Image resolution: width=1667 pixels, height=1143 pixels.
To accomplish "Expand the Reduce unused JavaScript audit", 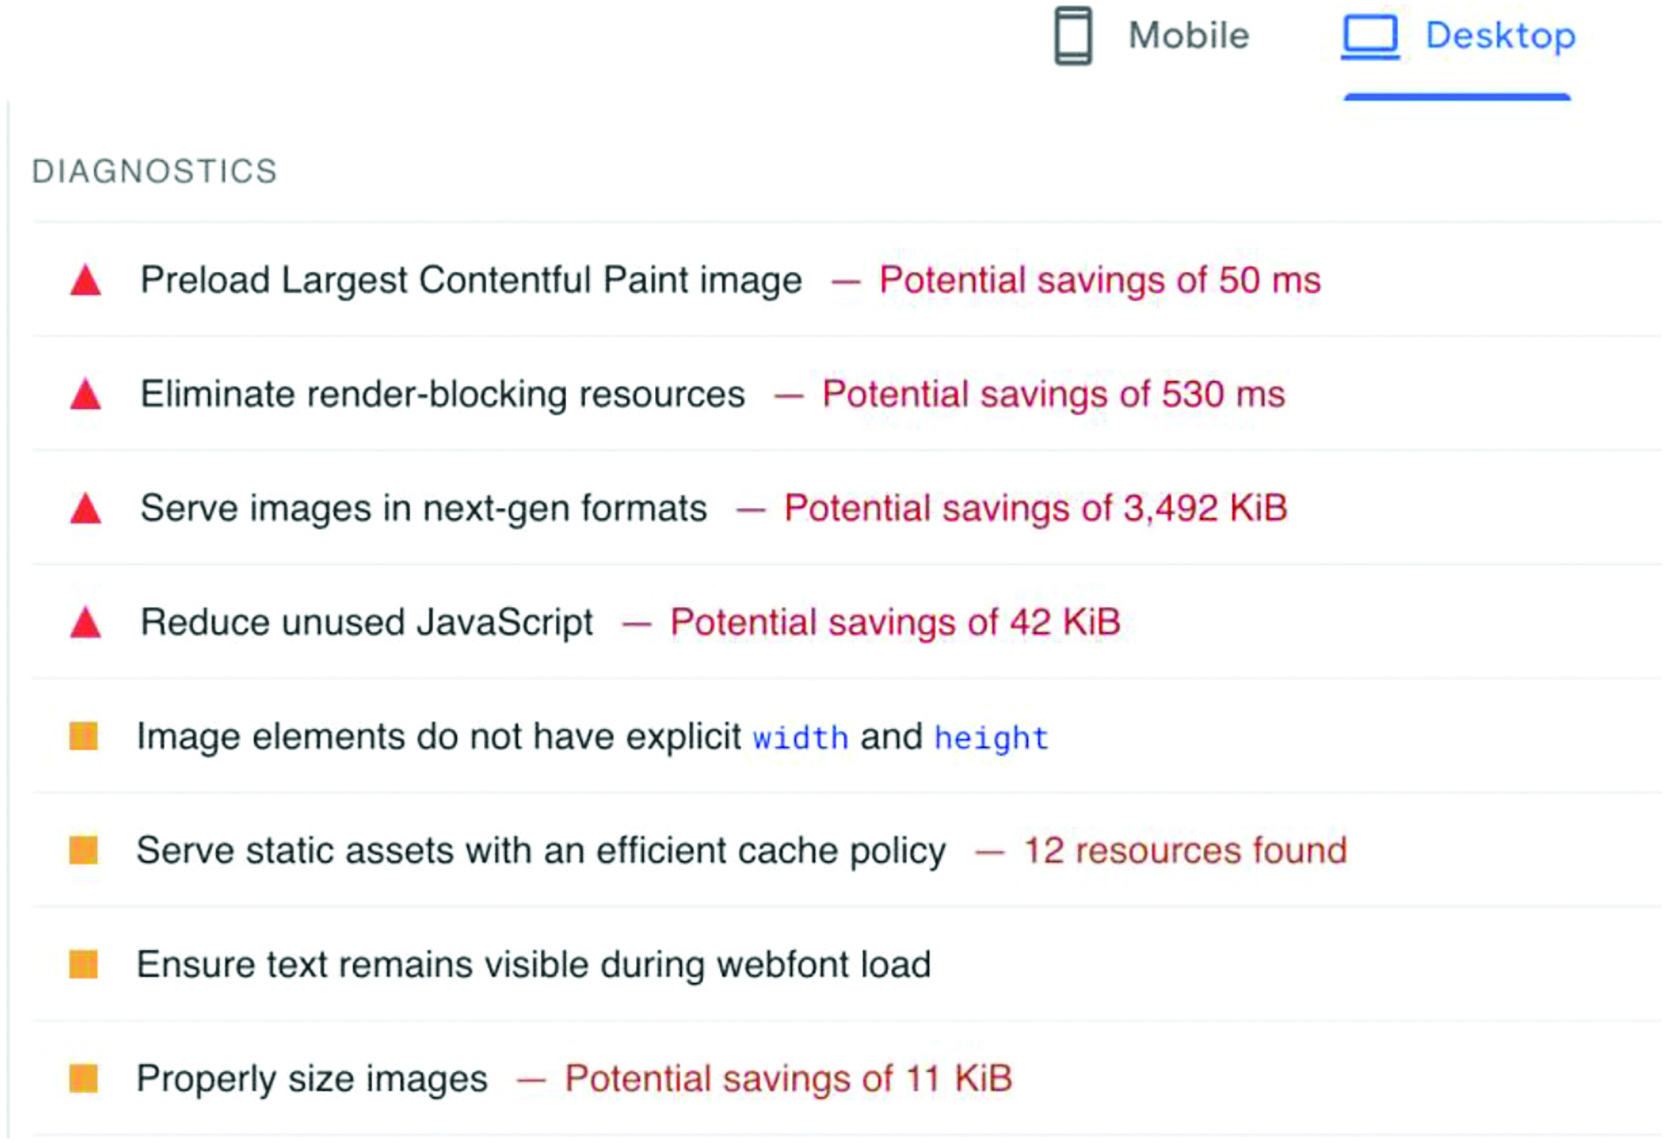I will [366, 623].
